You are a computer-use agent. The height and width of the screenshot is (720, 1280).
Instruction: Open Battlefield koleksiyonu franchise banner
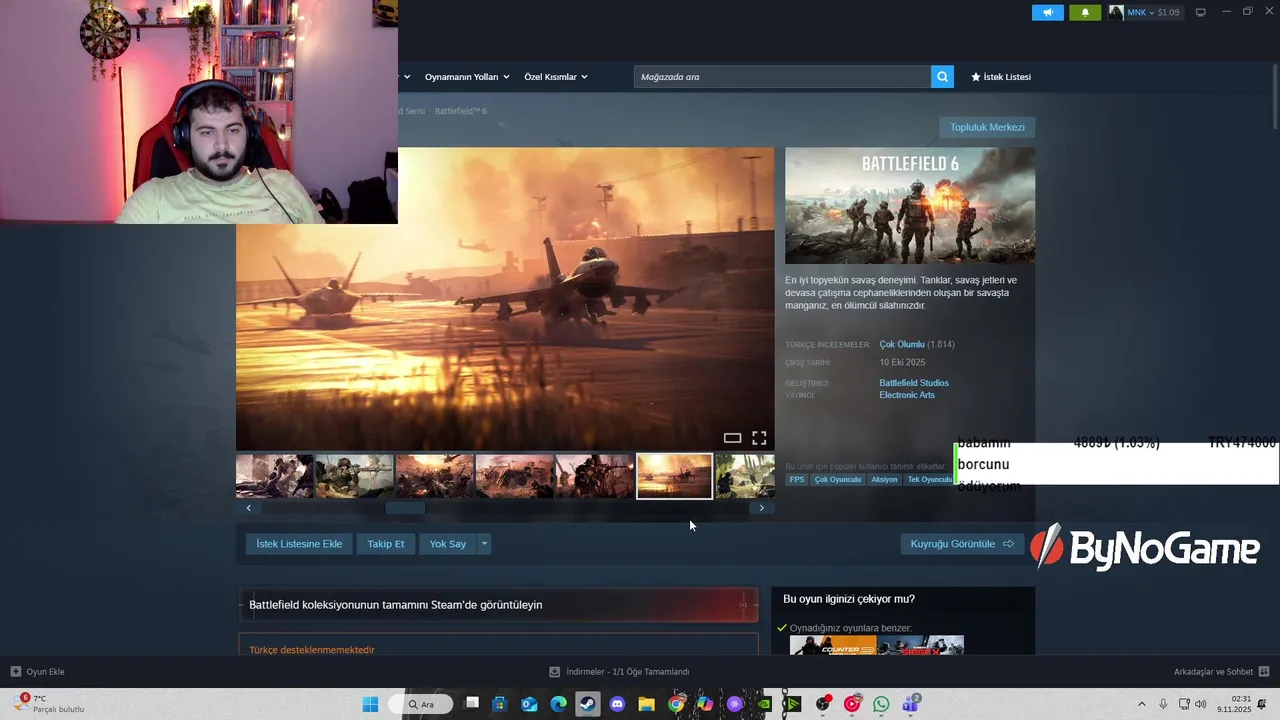point(498,605)
